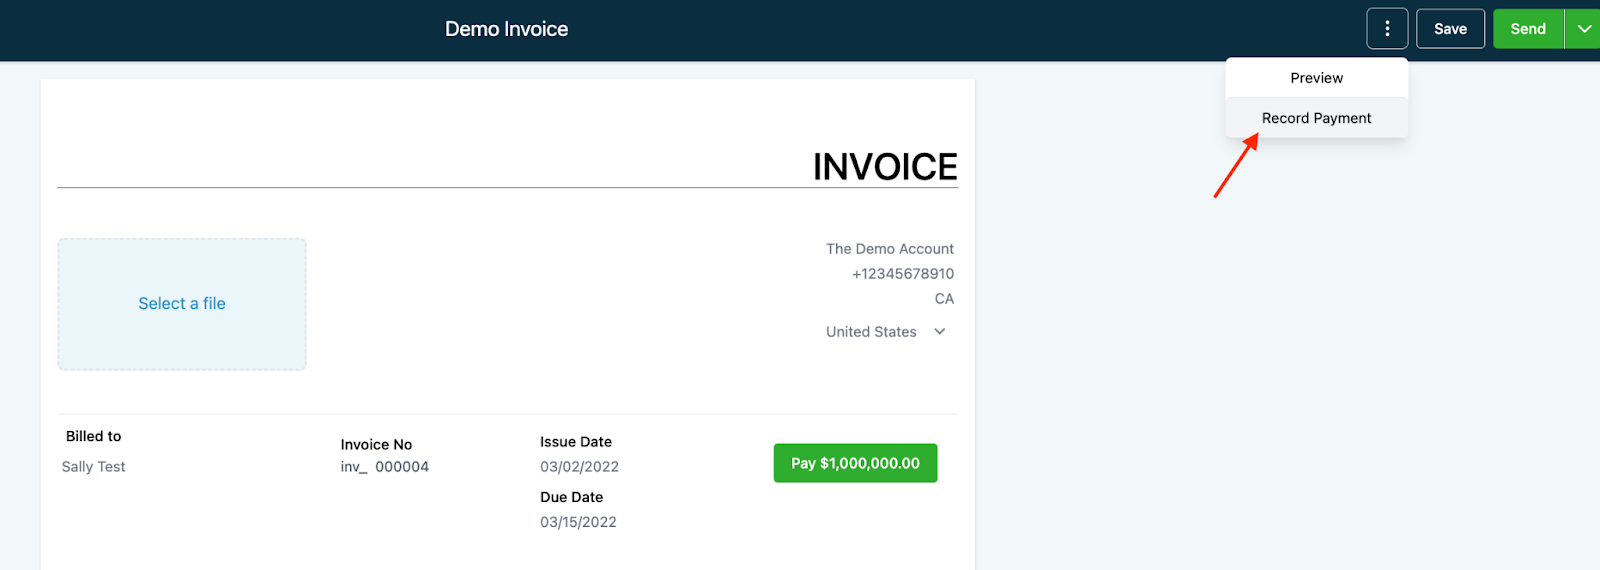Click Select a file logo upload area
The image size is (1600, 570).
click(x=182, y=304)
